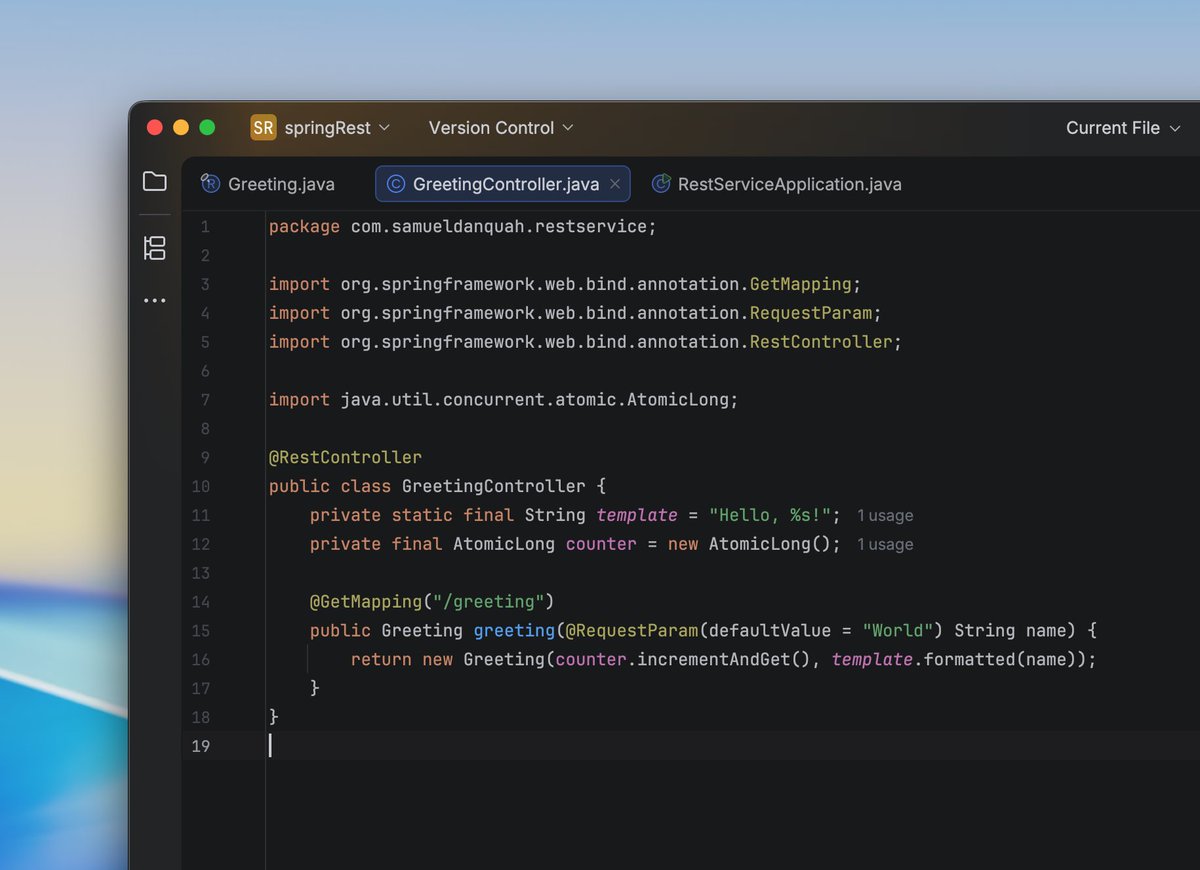Click the green zoom window button

point(207,128)
